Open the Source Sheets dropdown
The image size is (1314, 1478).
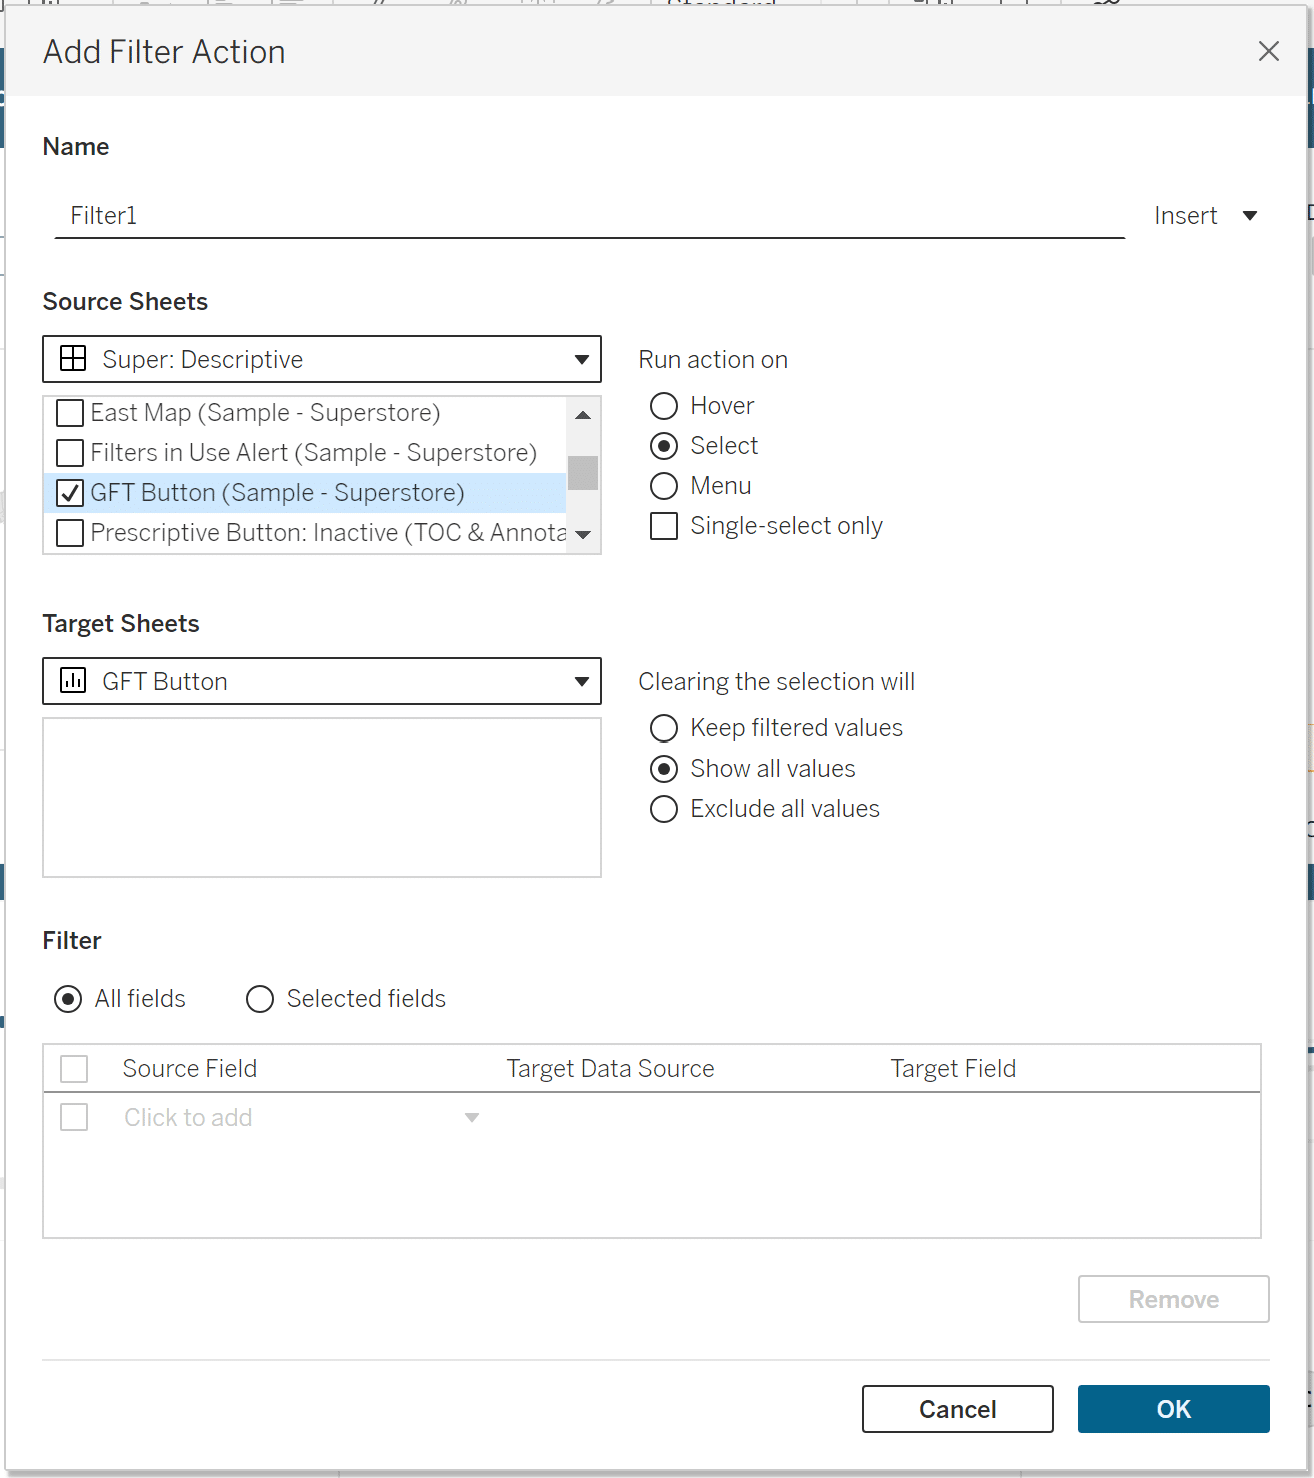(322, 359)
